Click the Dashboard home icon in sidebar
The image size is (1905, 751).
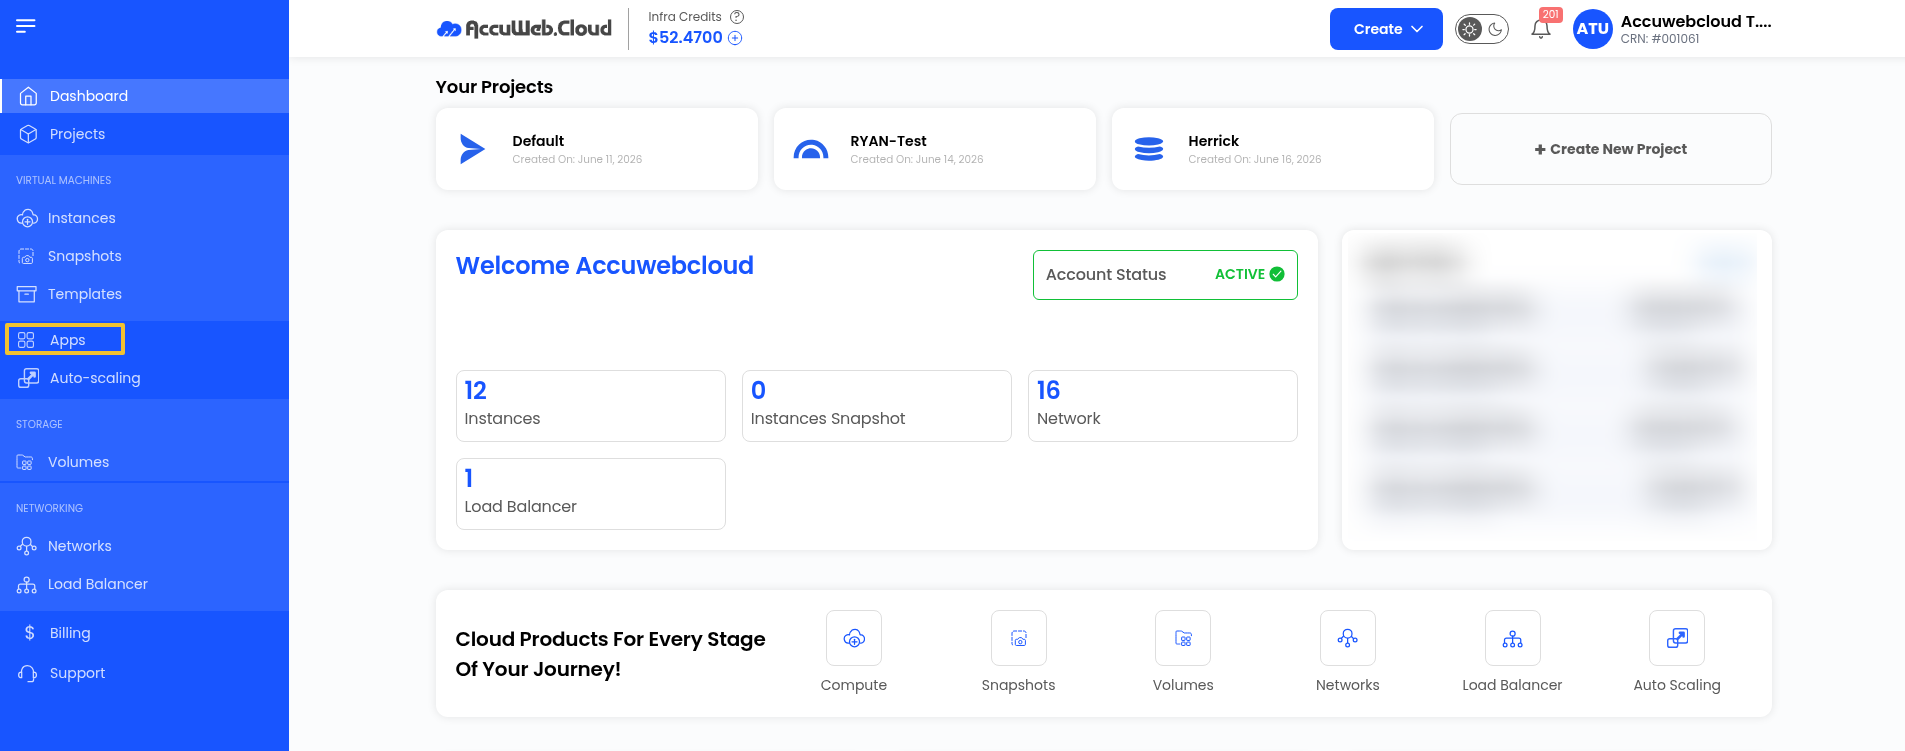pyautogui.click(x=28, y=96)
